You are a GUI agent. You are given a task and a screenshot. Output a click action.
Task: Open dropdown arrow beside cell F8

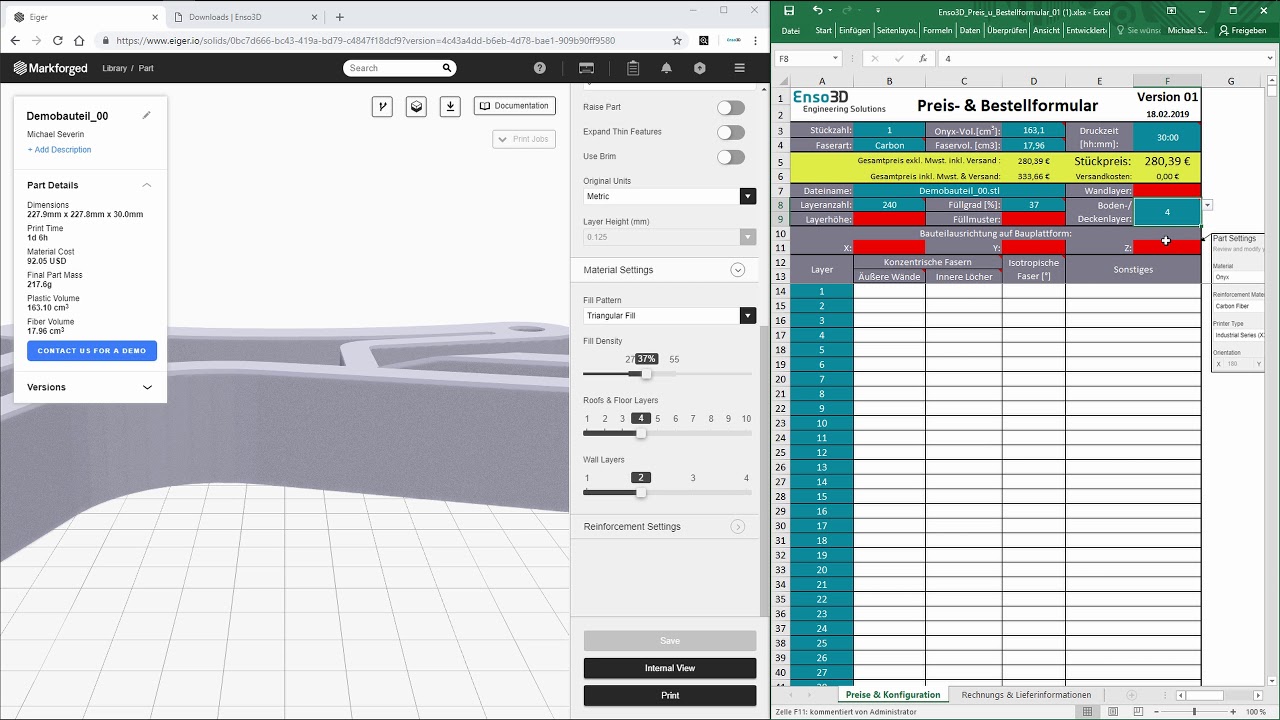(x=1208, y=205)
